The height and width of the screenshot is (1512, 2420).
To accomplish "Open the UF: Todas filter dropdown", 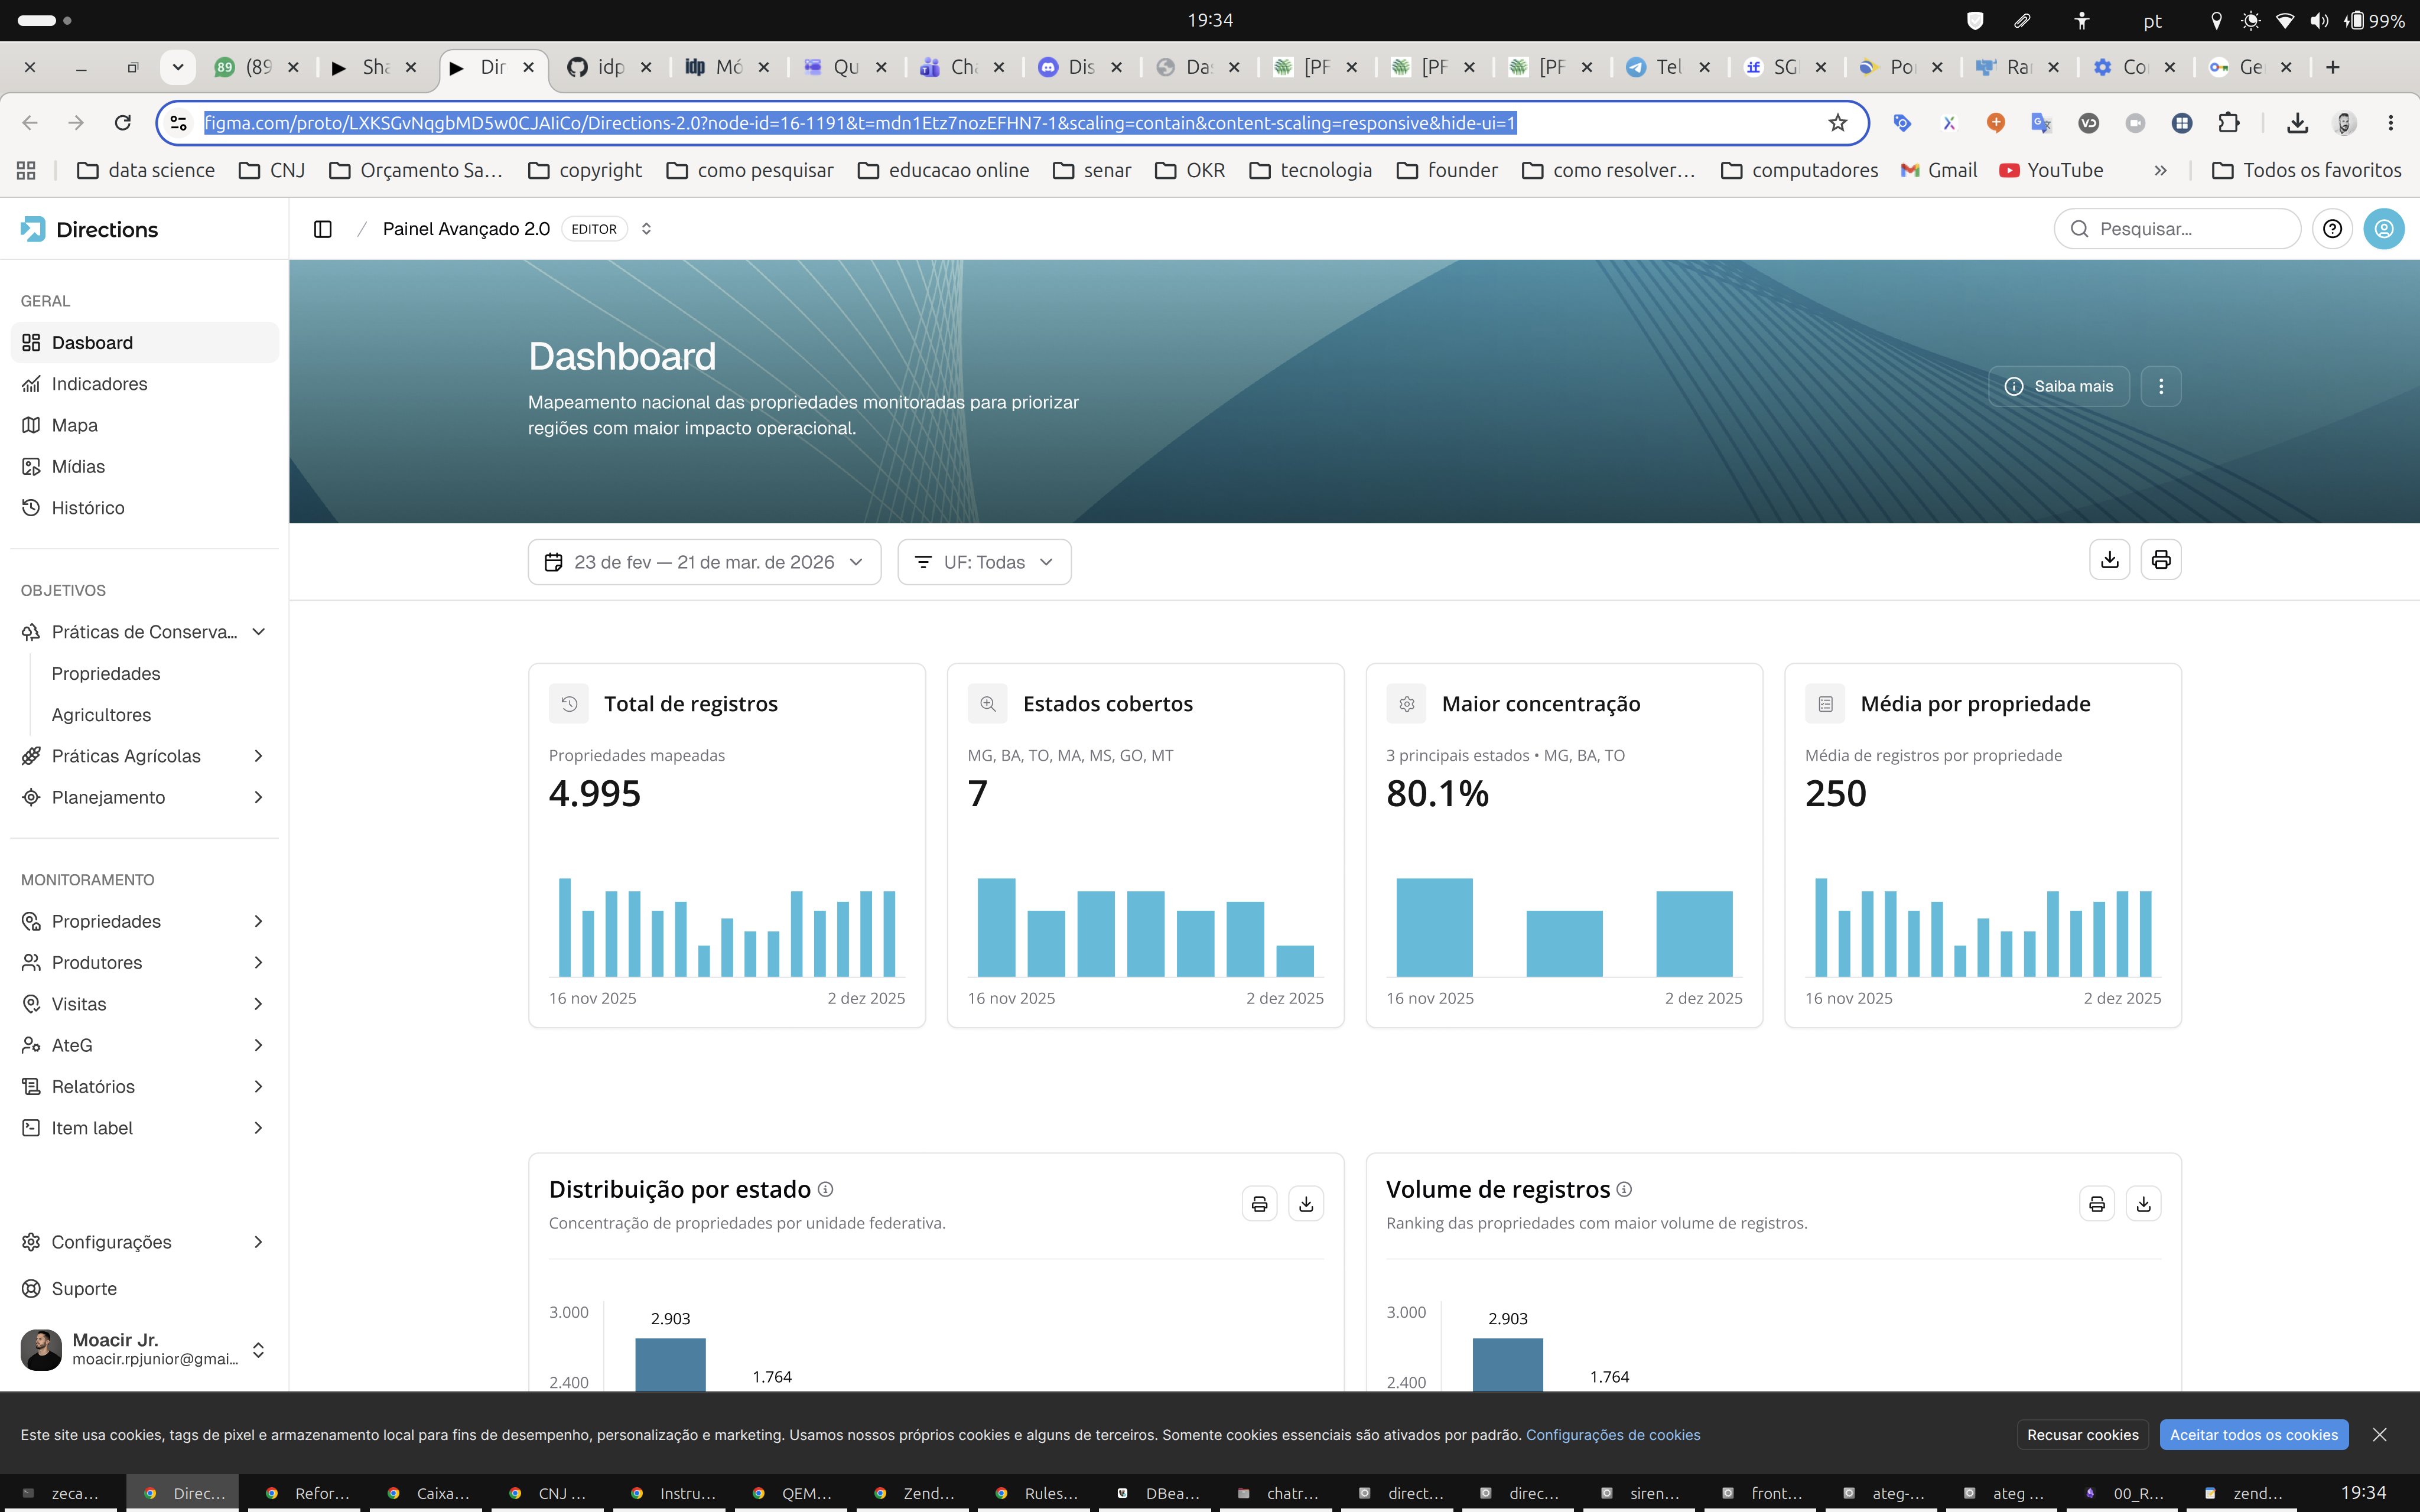I will pyautogui.click(x=984, y=562).
